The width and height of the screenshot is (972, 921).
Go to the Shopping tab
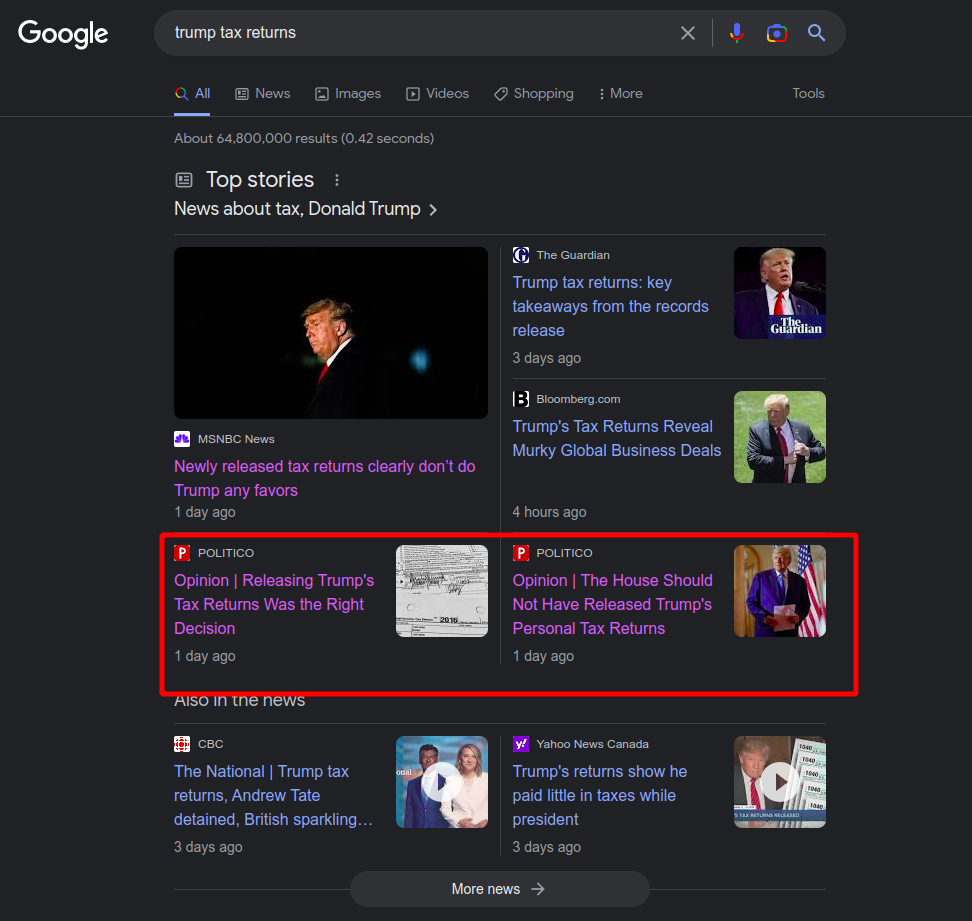tap(533, 94)
